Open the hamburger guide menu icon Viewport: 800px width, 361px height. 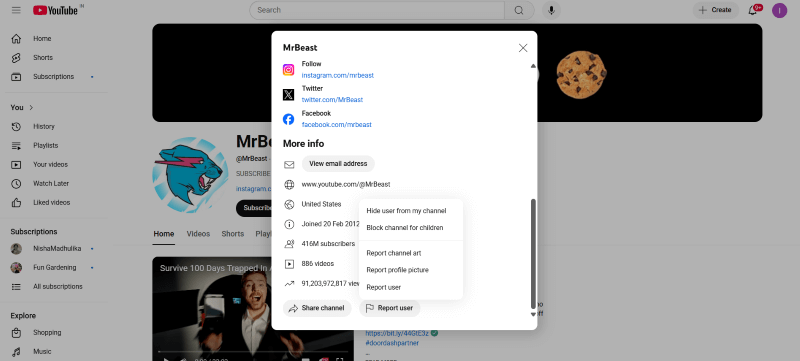click(x=16, y=10)
